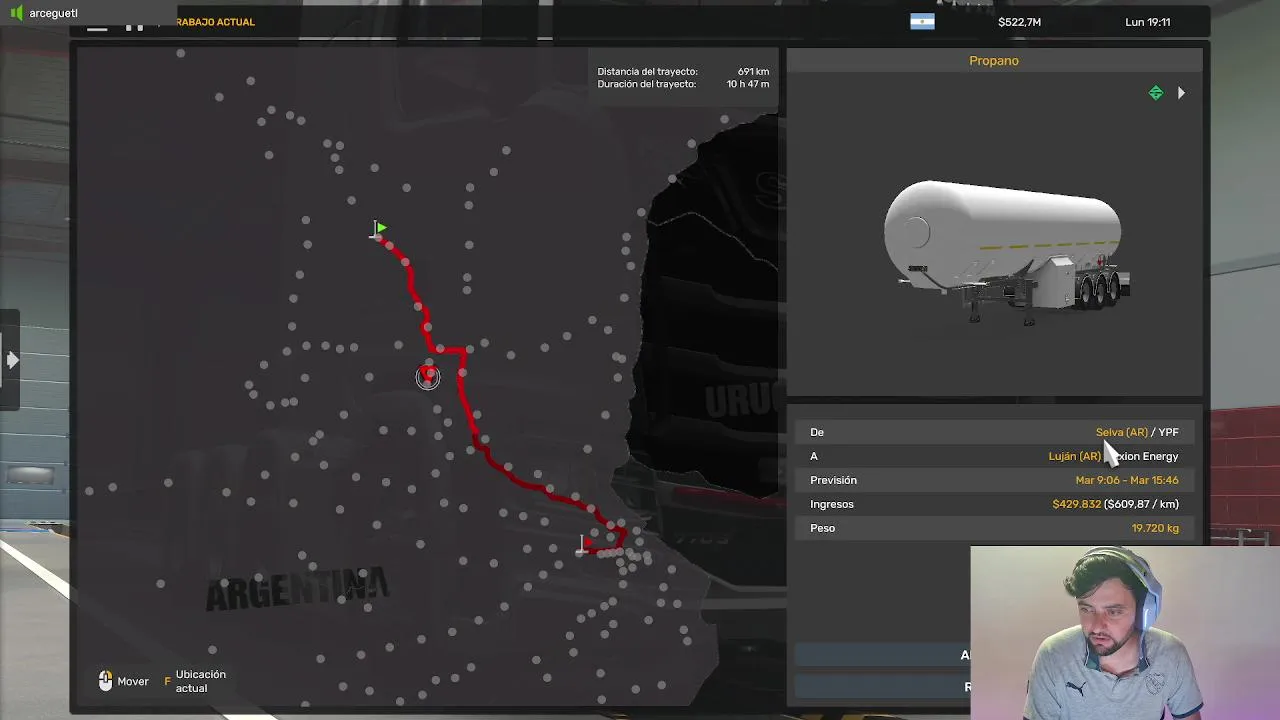This screenshot has width=1280, height=720.
Task: Click the balance $522,7M in top bar
Action: coord(1019,22)
